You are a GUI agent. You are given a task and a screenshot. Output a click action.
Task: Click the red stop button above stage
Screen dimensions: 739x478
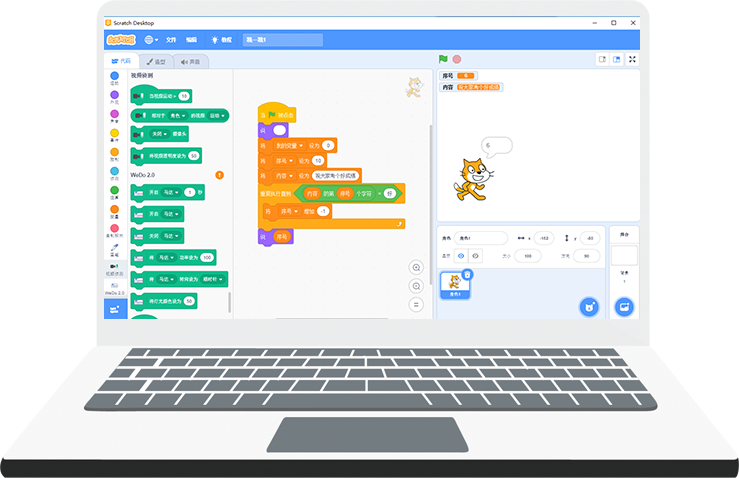pyautogui.click(x=457, y=59)
